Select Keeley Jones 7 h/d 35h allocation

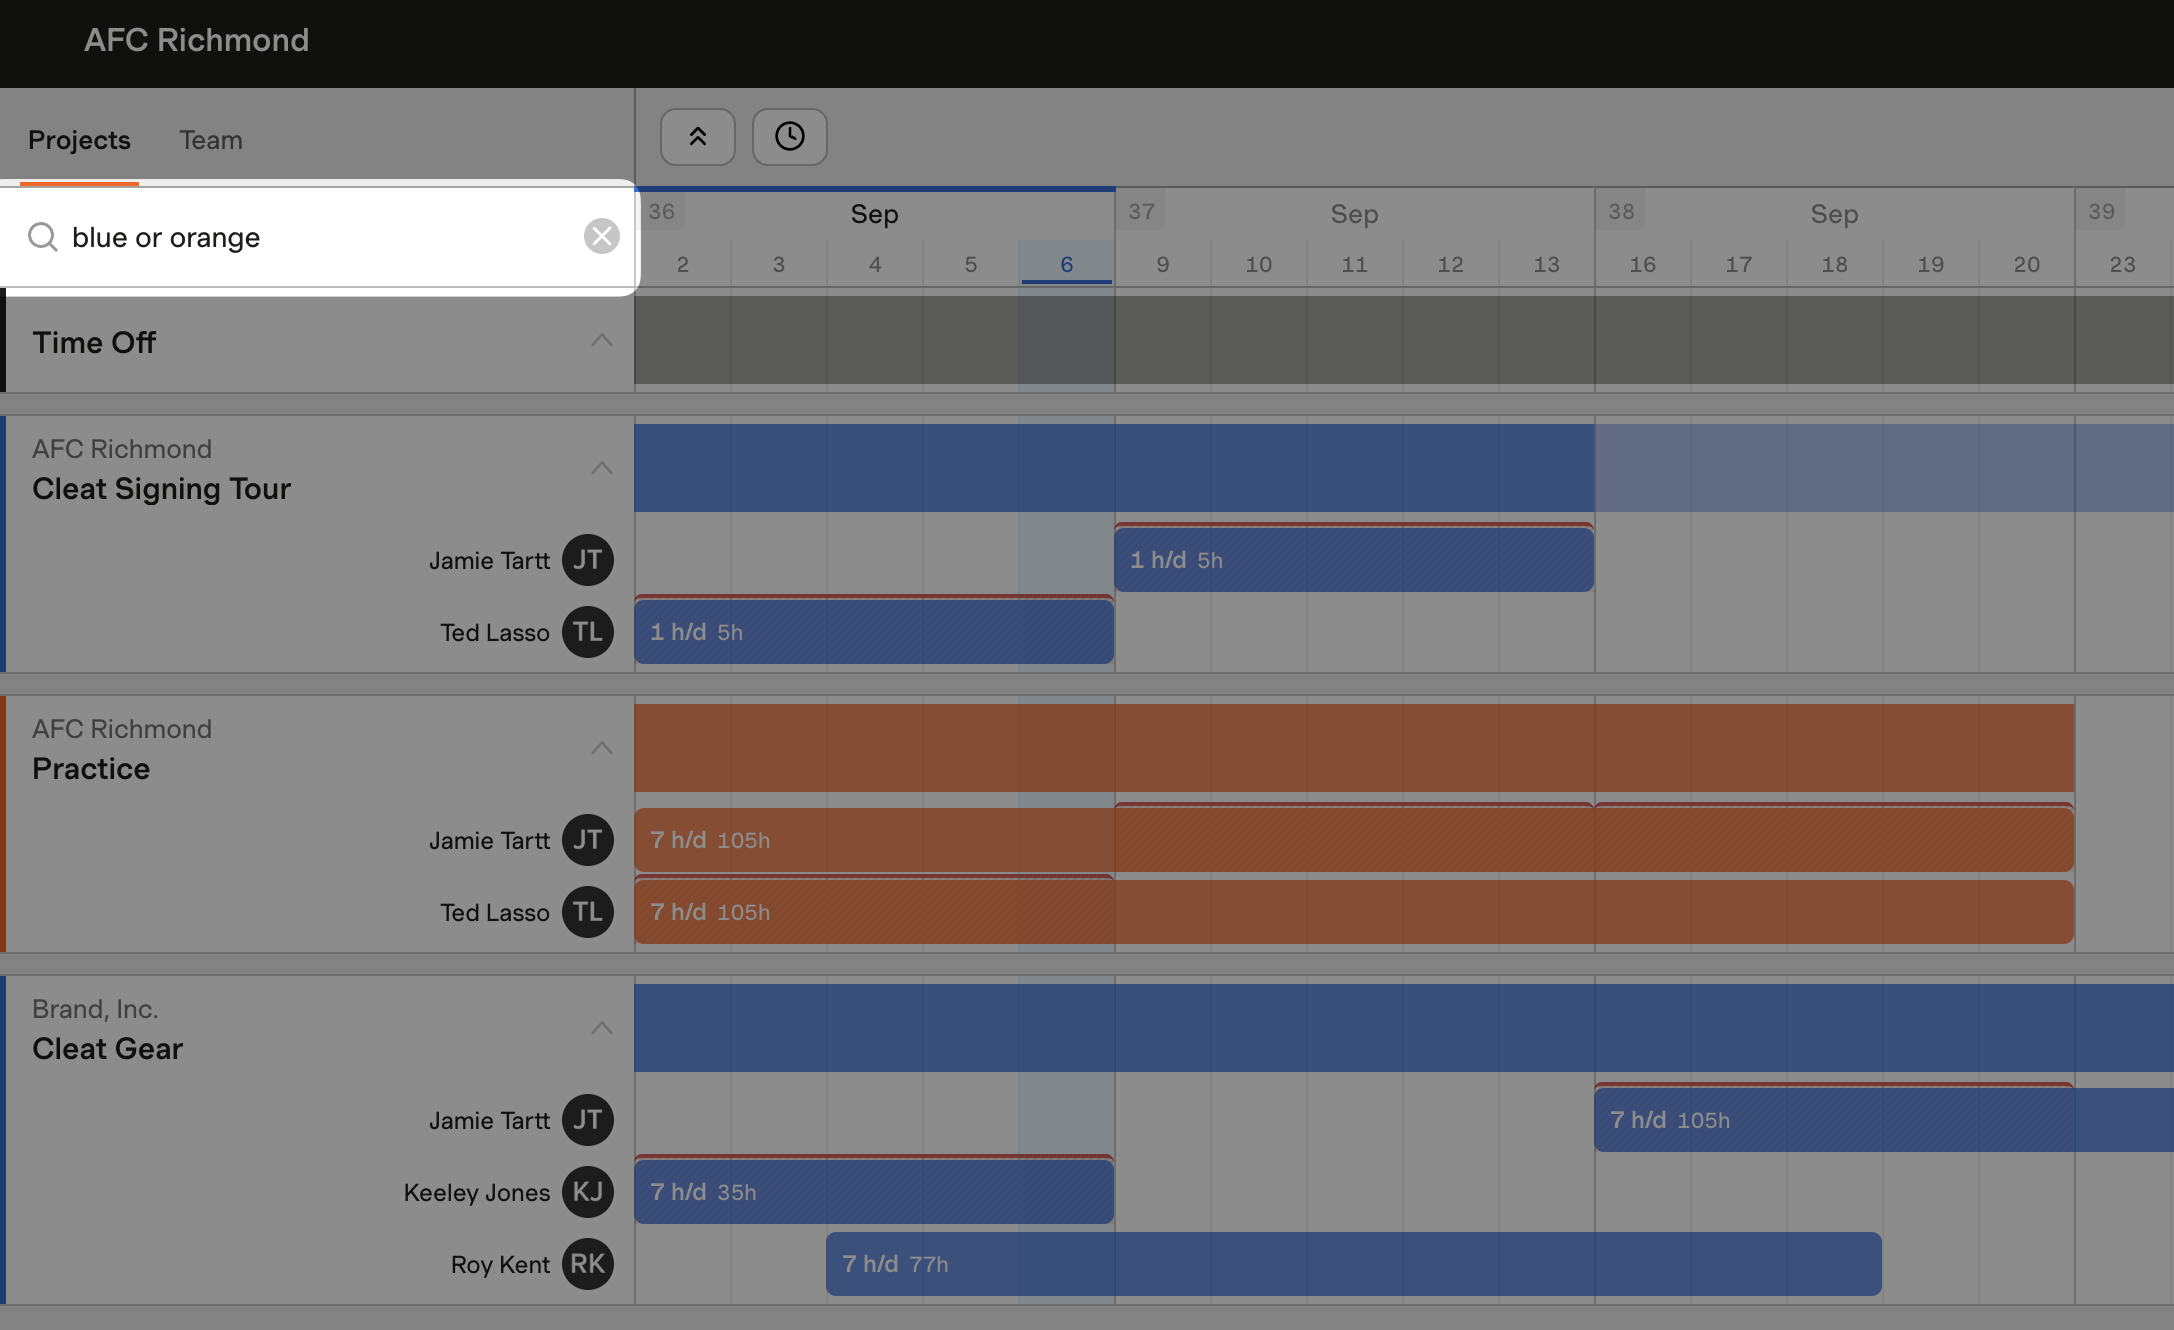click(x=874, y=1192)
